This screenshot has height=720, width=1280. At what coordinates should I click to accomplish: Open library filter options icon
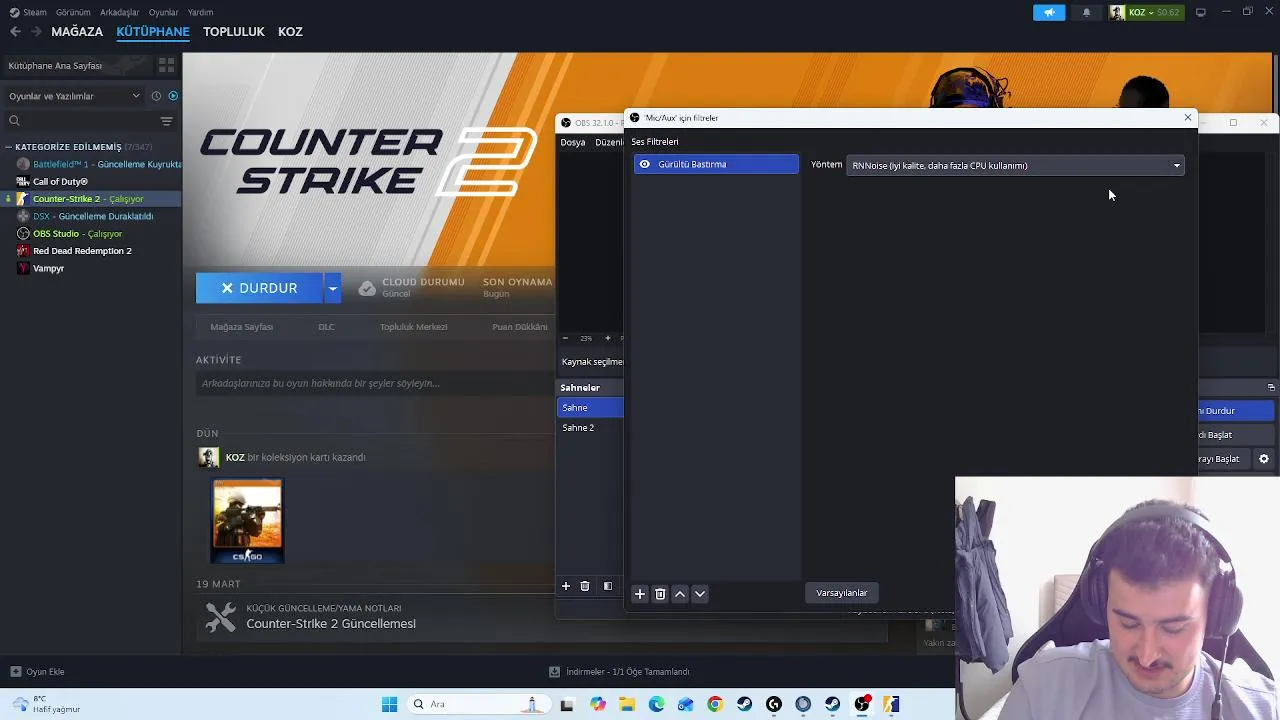[166, 121]
